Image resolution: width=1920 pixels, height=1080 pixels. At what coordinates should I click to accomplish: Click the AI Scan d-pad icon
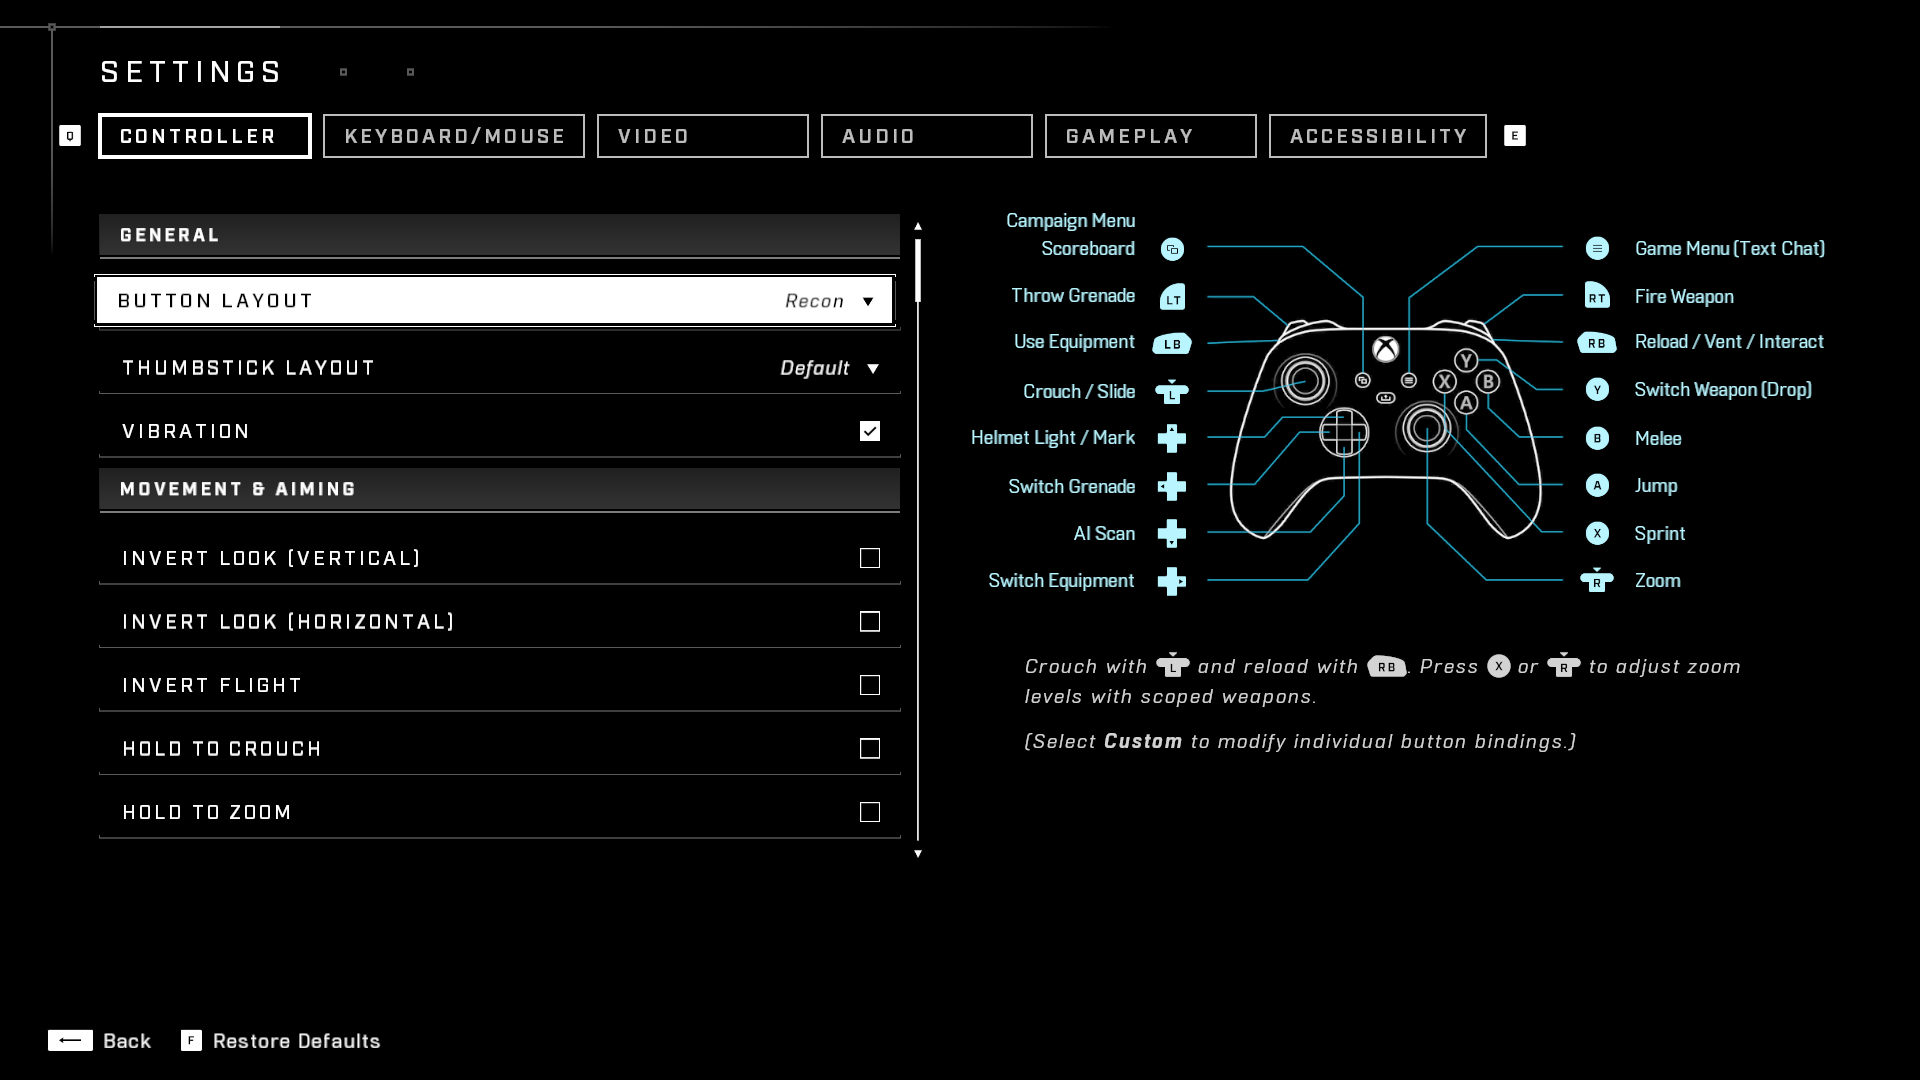[x=1172, y=534]
